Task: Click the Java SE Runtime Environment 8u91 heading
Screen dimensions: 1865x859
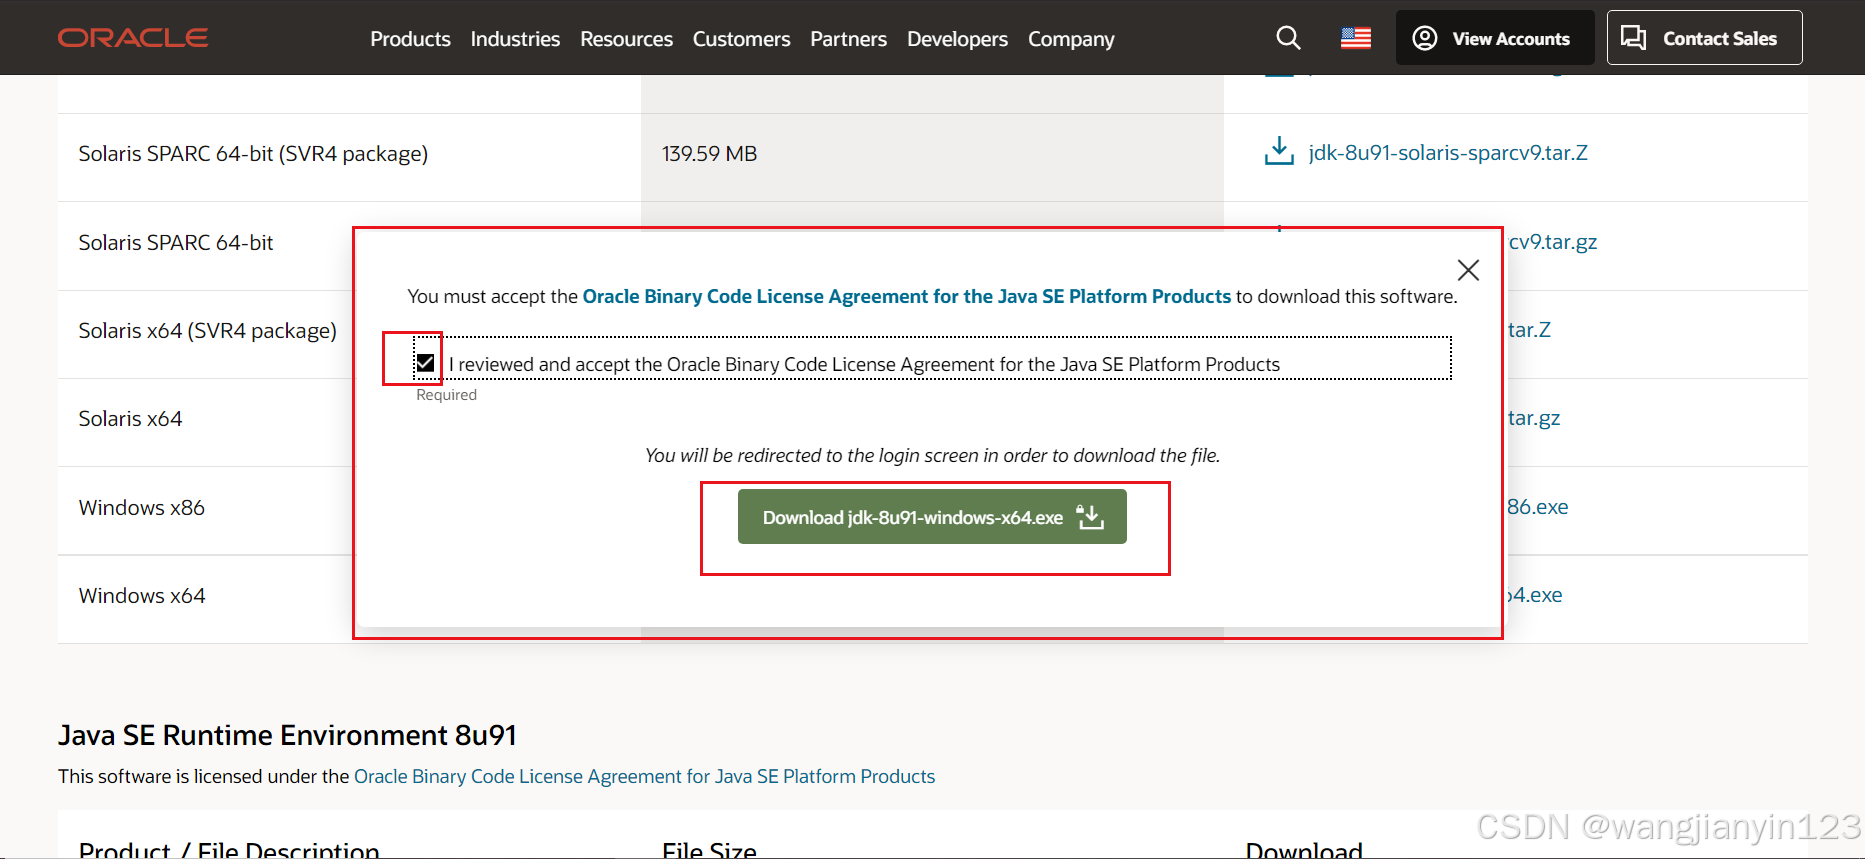Action: point(287,735)
